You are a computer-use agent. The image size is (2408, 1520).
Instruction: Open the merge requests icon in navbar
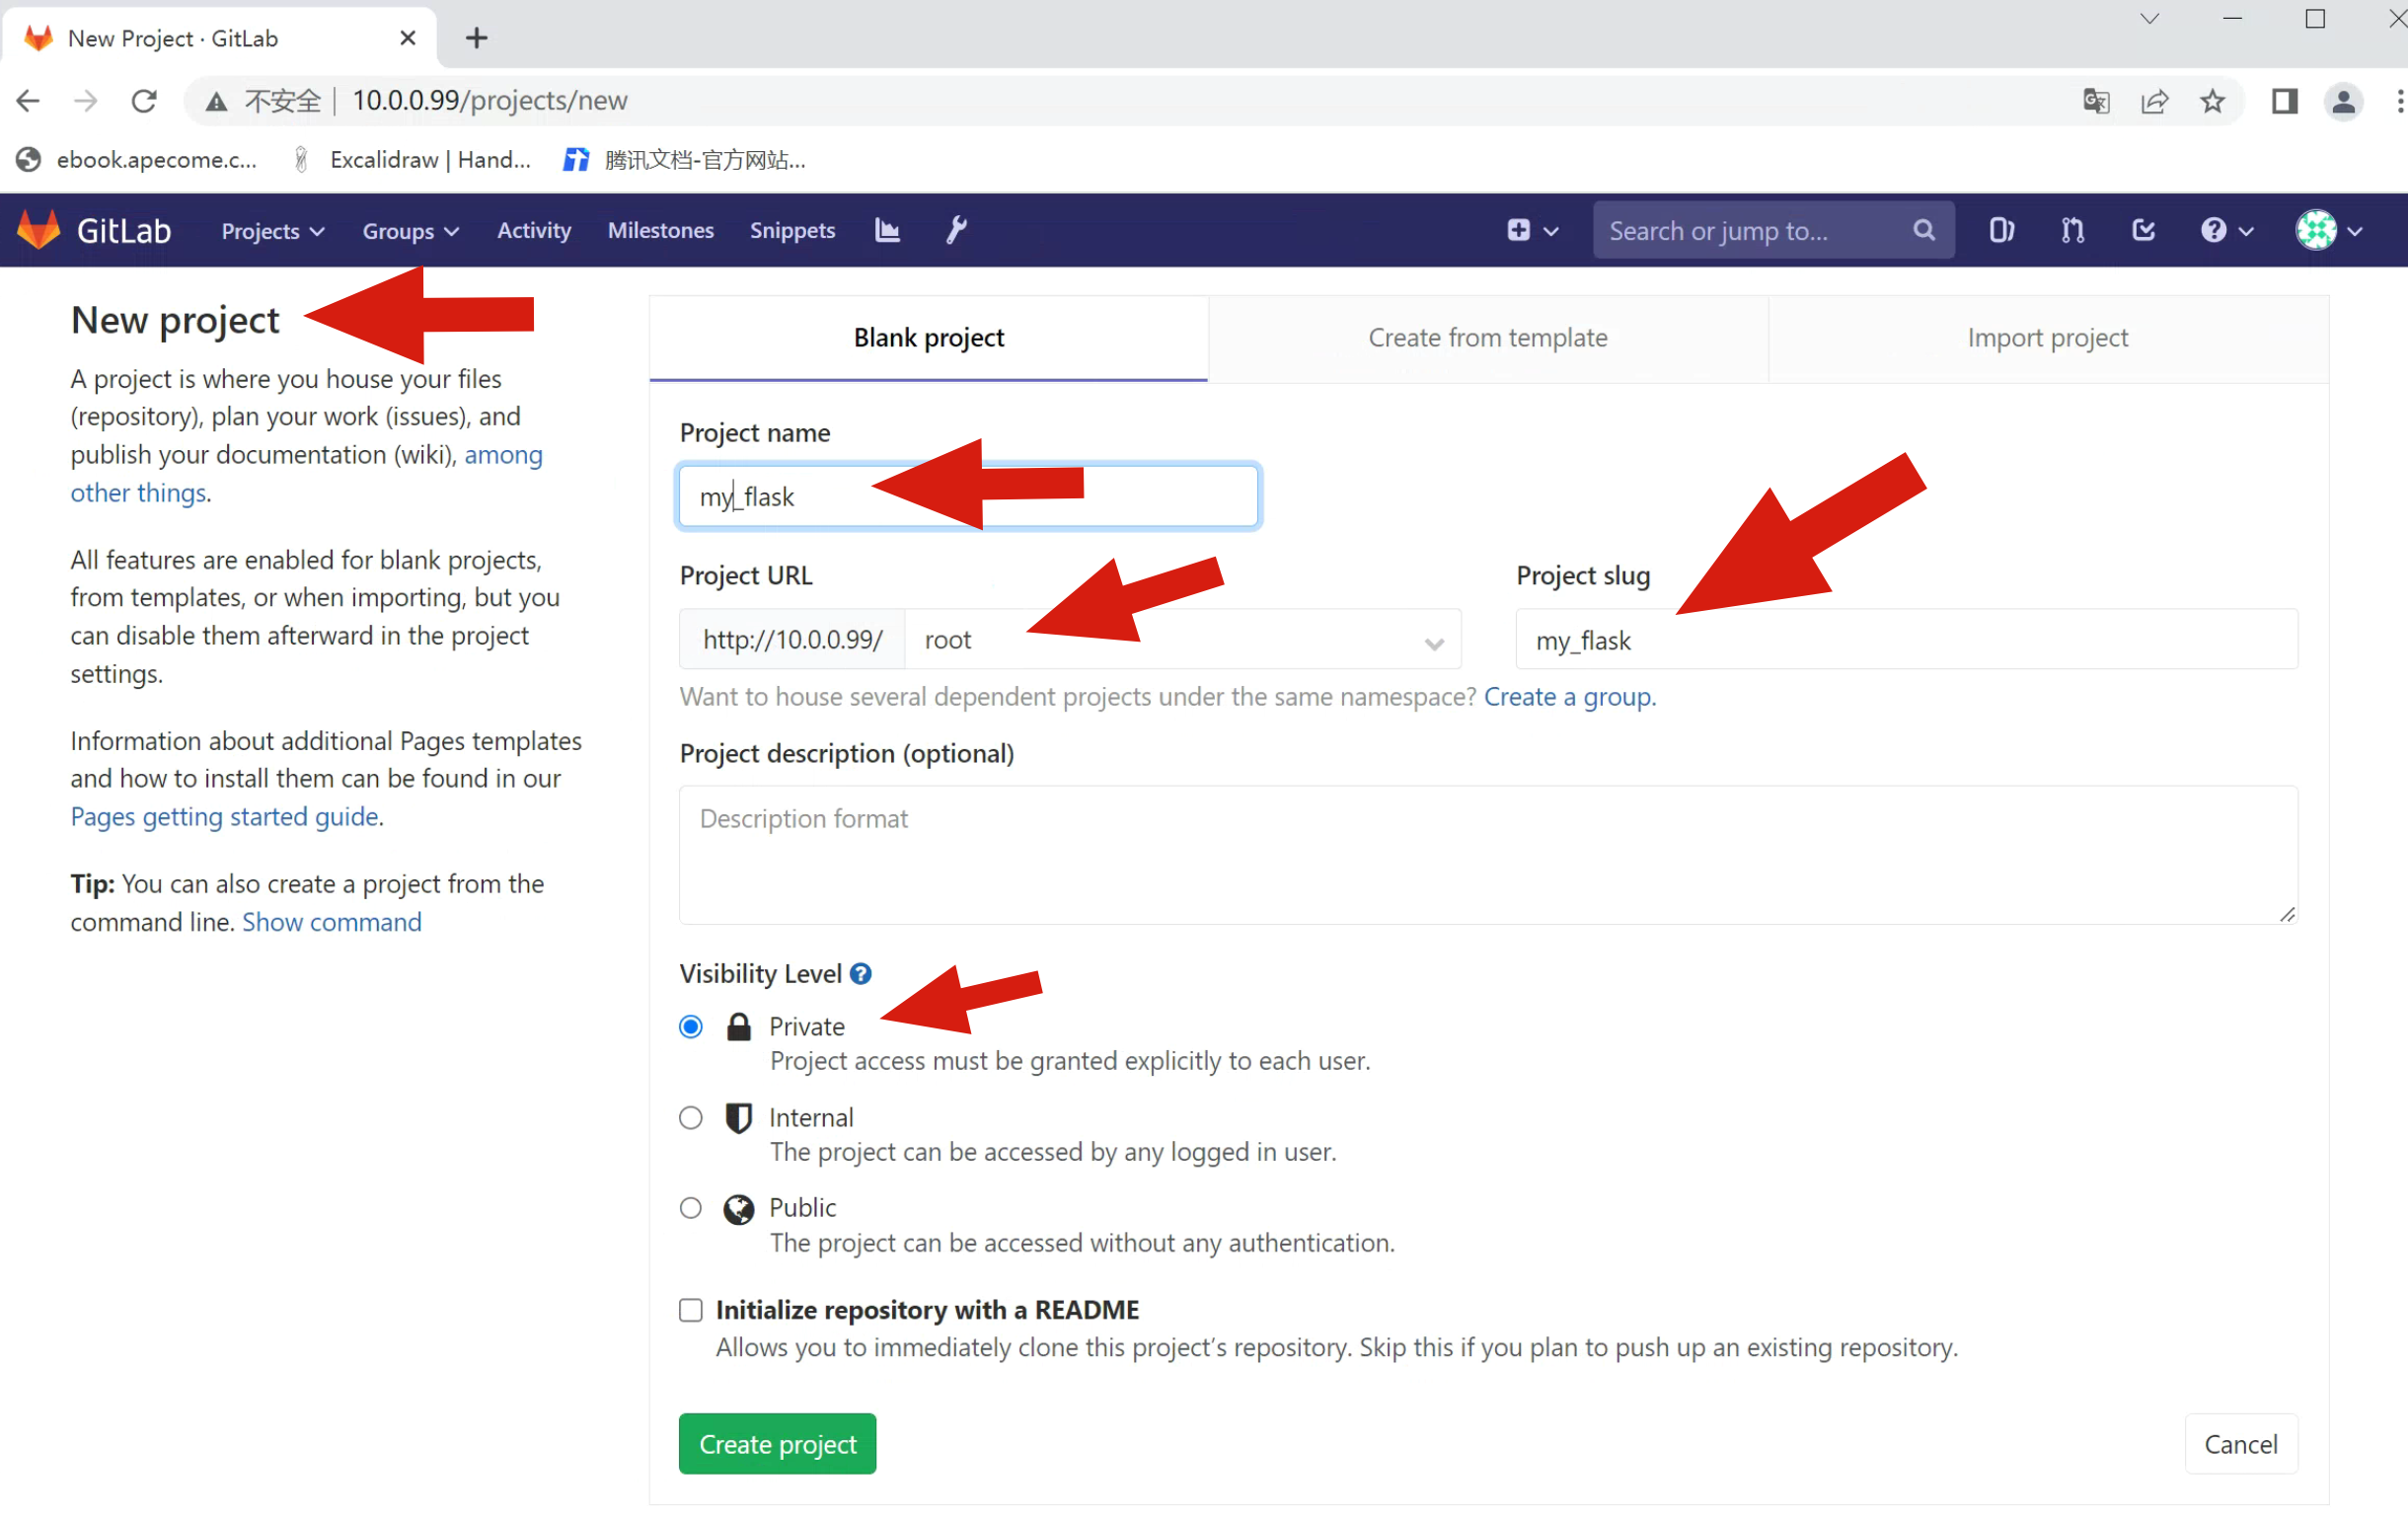pyautogui.click(x=2072, y=230)
